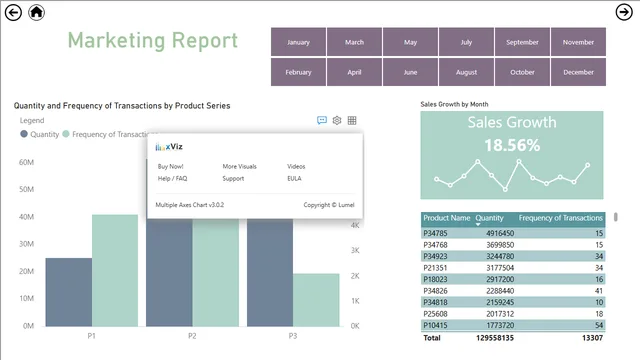Click the Sales Growth 18.56% card

(512, 155)
